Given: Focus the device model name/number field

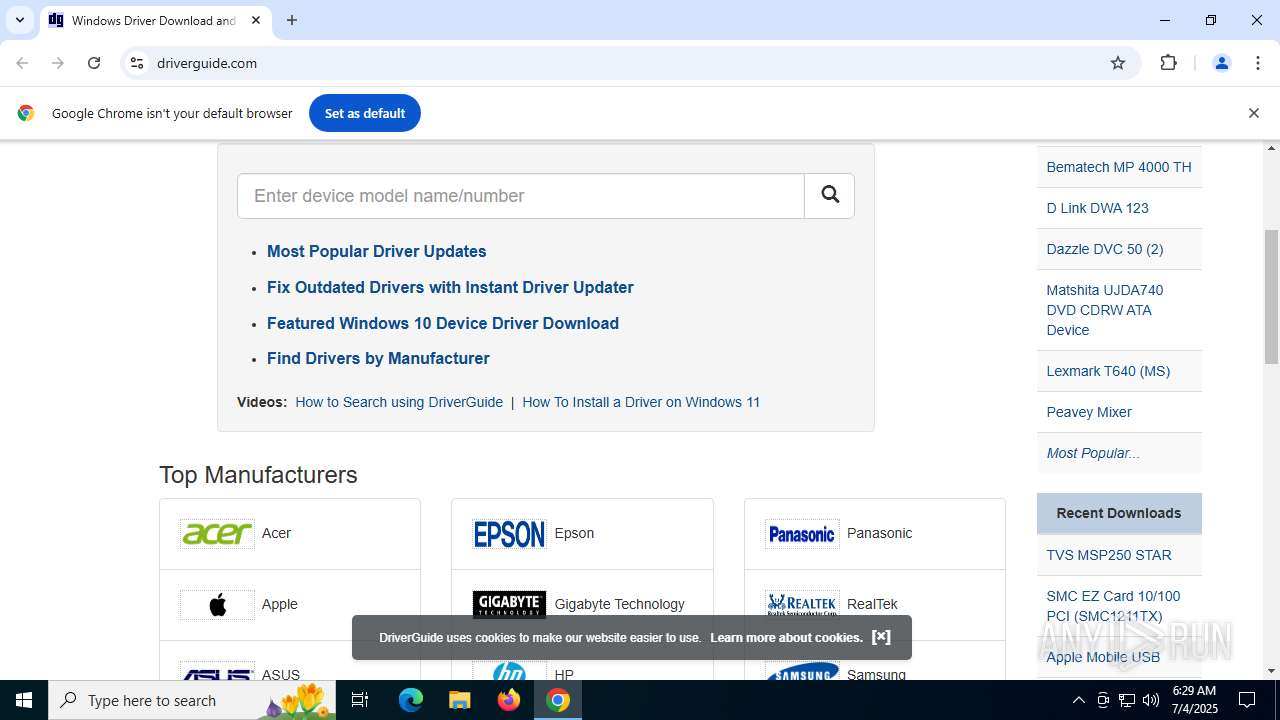Looking at the screenshot, I should pyautogui.click(x=521, y=195).
